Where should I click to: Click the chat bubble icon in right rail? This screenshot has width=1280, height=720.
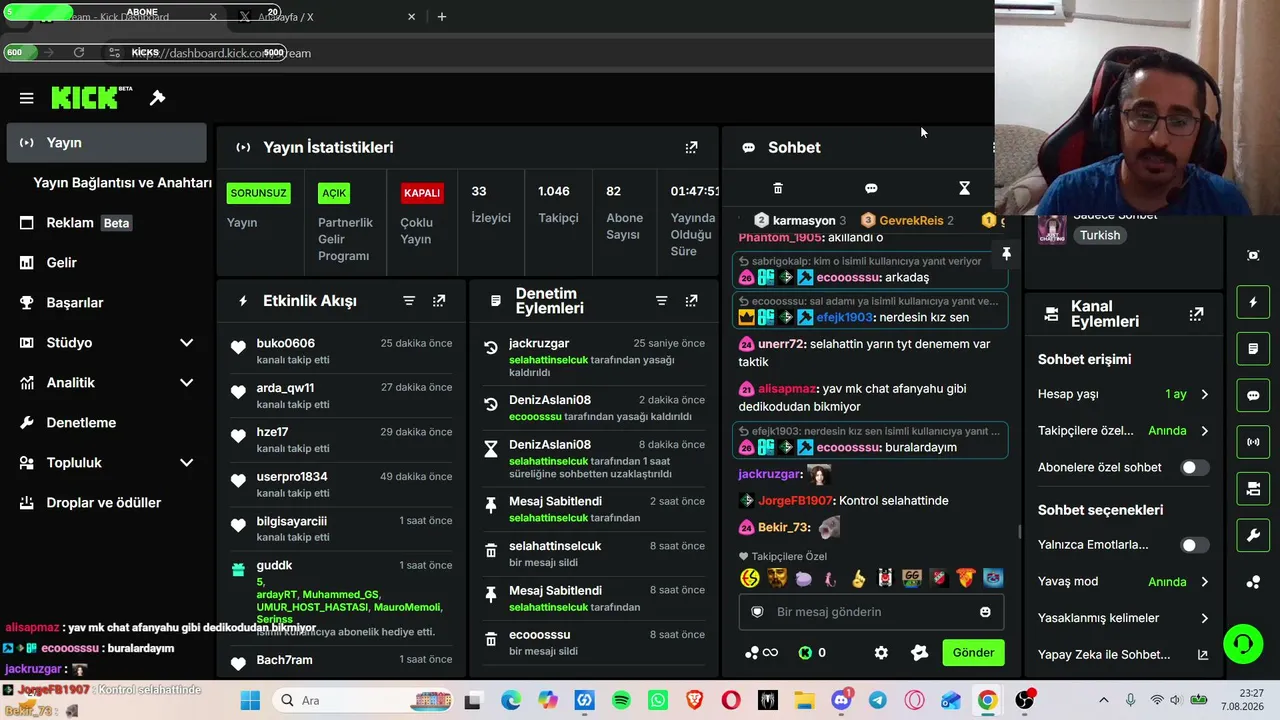click(x=1253, y=395)
